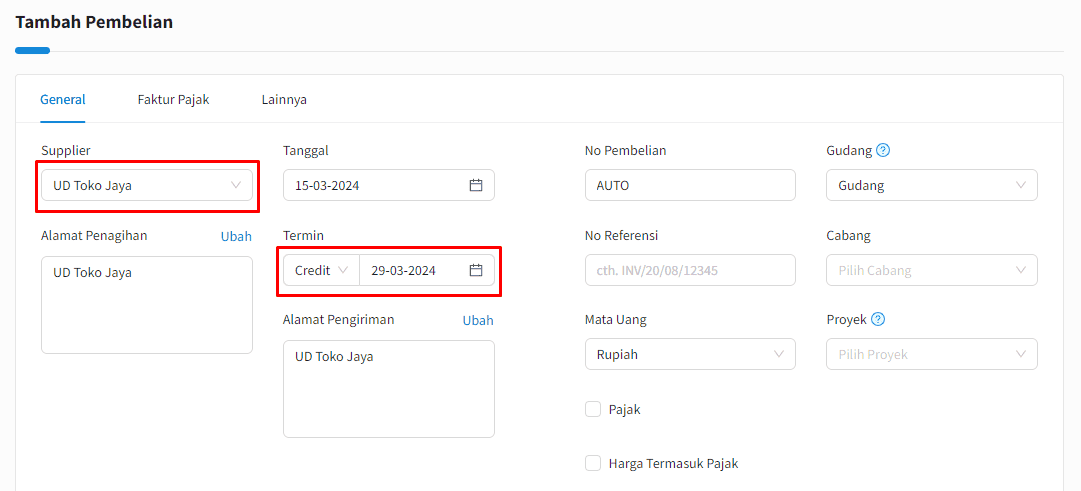Image resolution: width=1081 pixels, height=491 pixels.
Task: Click the Proyek help question mark icon
Action: point(878,319)
